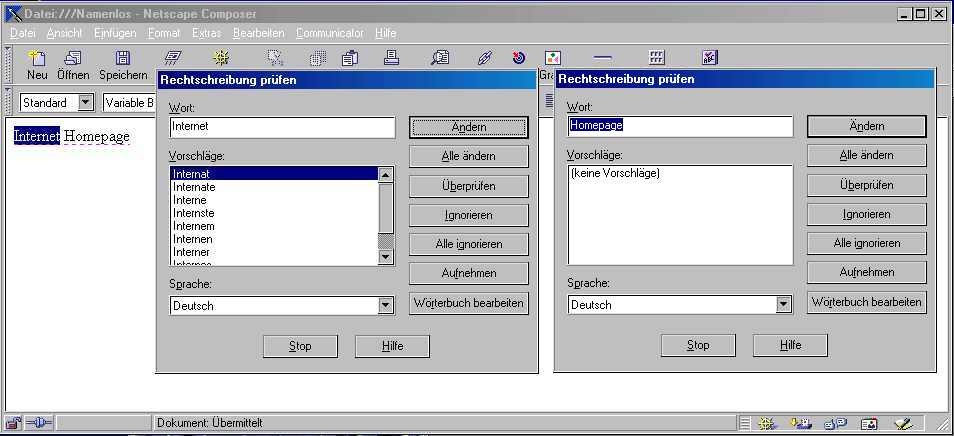Screen dimensions: 954x436
Task: Click the Copy toolbar icon
Action: click(318, 58)
